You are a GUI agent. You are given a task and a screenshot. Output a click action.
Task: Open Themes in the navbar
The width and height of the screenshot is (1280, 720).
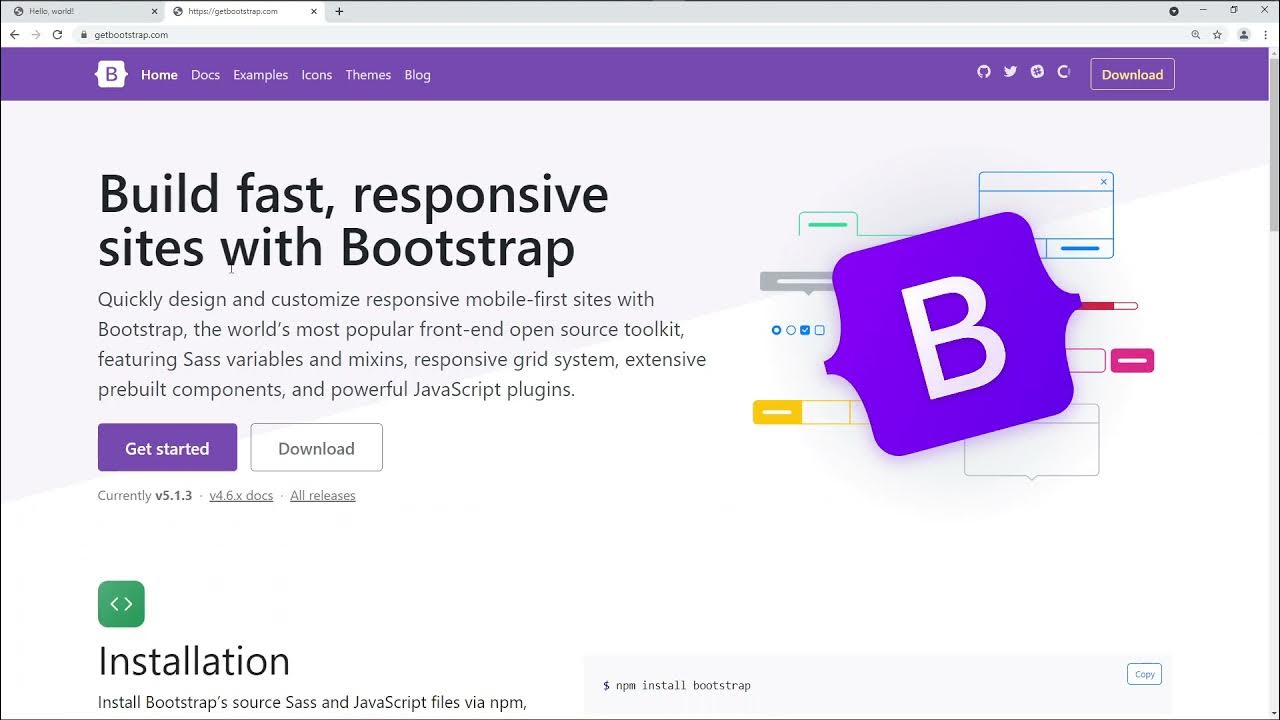coord(368,75)
